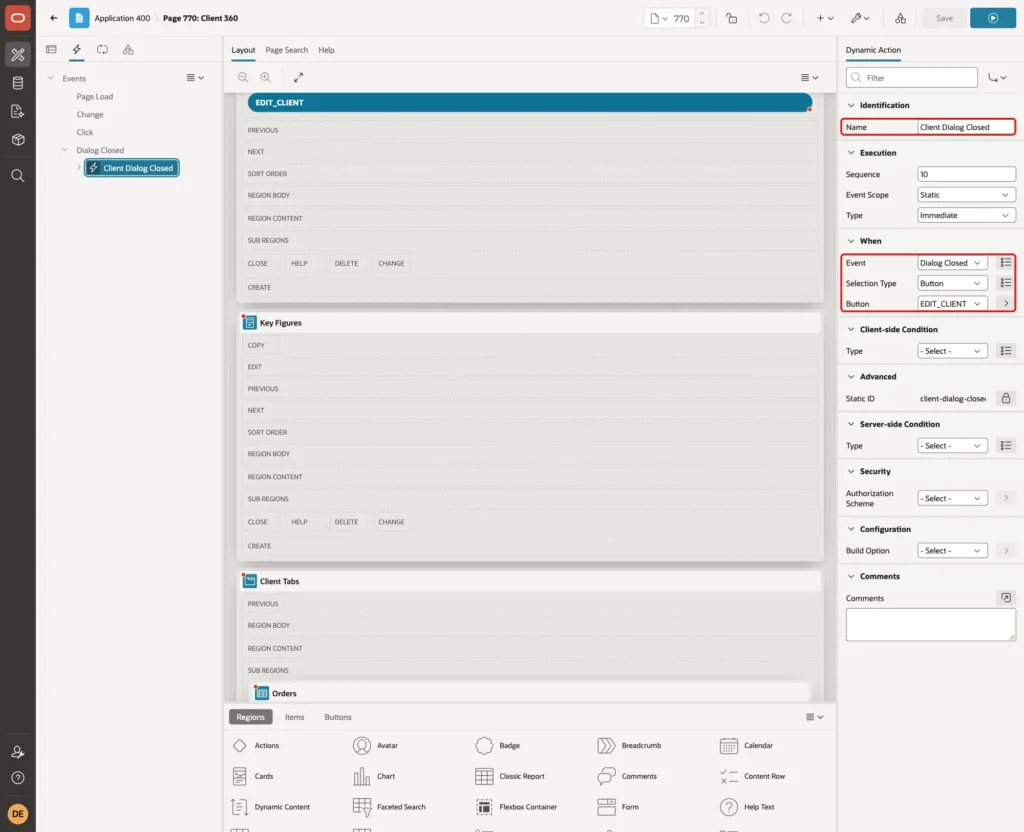Select the Buttons gallery tab
Viewport: 1024px width, 832px height.
(338, 717)
